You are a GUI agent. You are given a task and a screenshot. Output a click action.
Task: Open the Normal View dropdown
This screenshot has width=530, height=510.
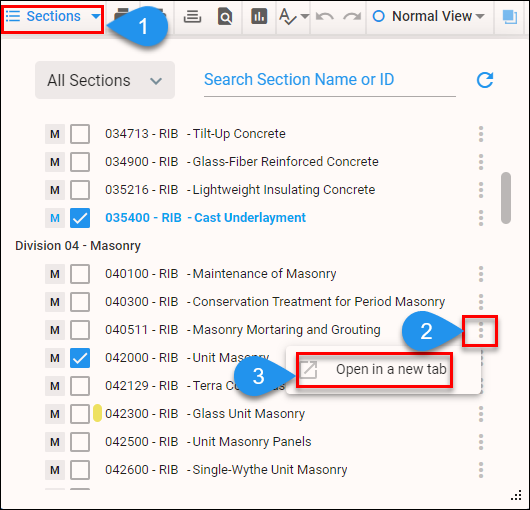click(x=429, y=16)
